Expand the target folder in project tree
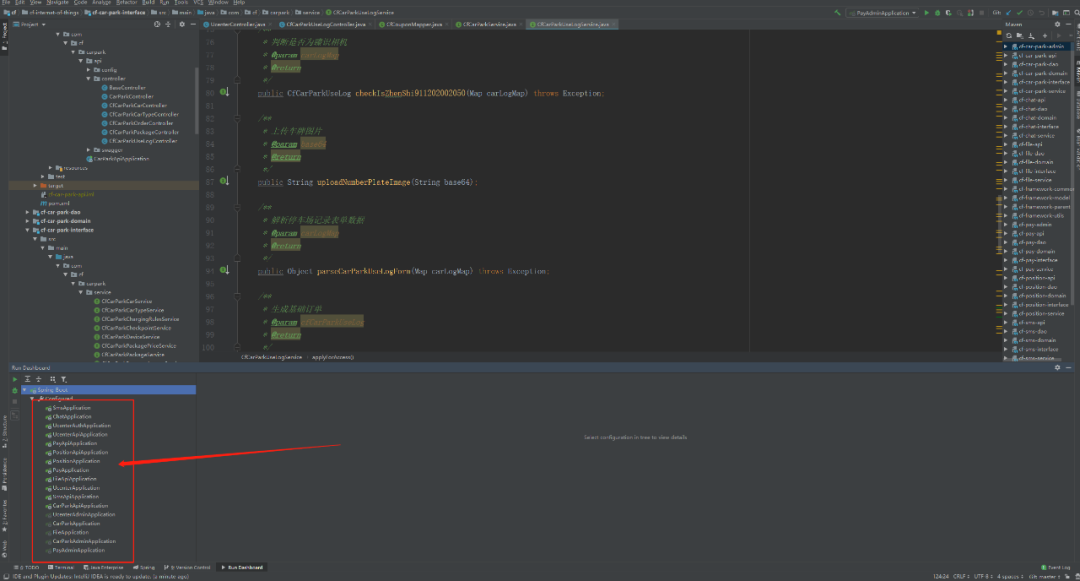 click(35, 185)
